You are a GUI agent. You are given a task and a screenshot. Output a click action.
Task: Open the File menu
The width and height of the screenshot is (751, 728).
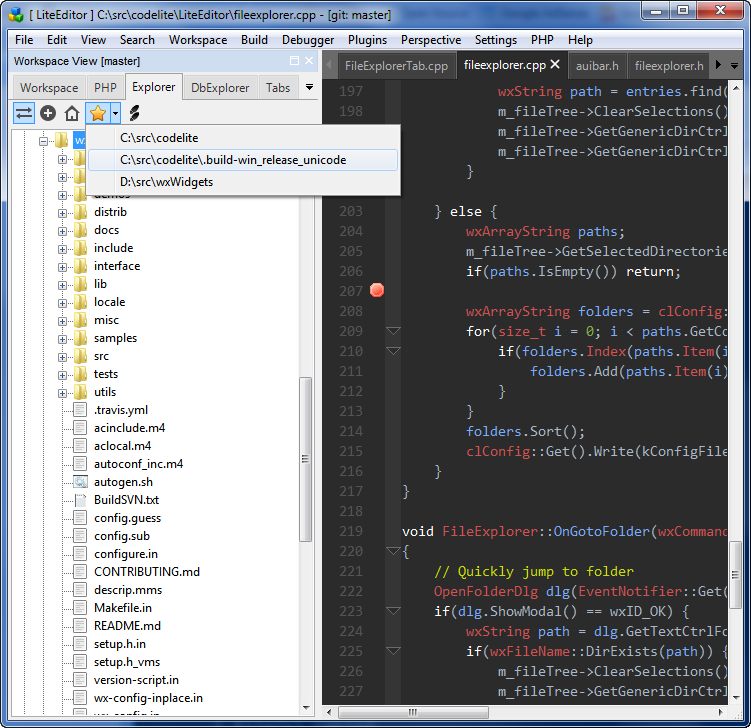click(24, 40)
